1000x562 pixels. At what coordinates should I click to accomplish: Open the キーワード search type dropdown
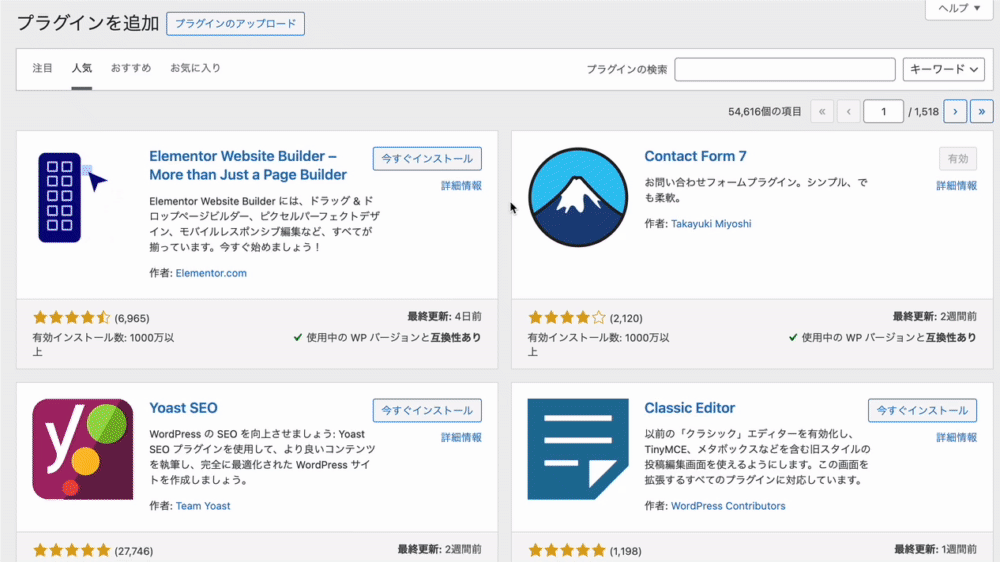coord(943,70)
